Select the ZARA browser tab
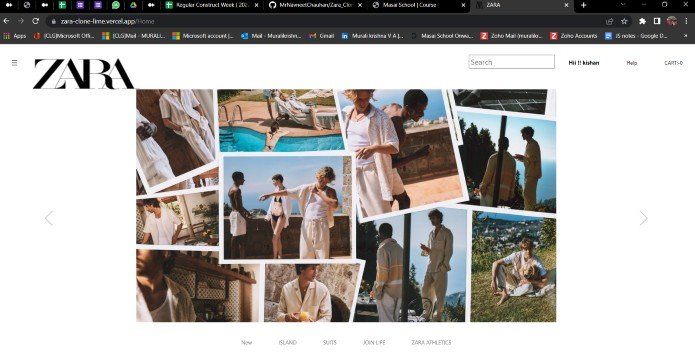 (522, 5)
